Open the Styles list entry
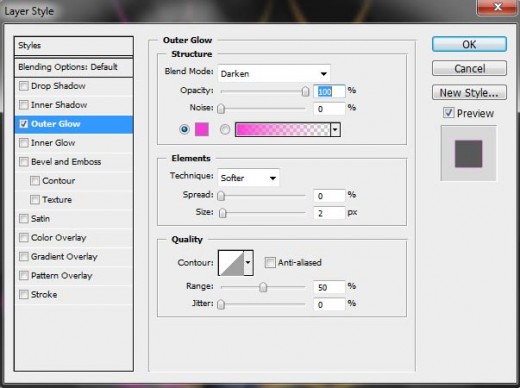Viewport: 520px width, 388px height. coord(74,46)
